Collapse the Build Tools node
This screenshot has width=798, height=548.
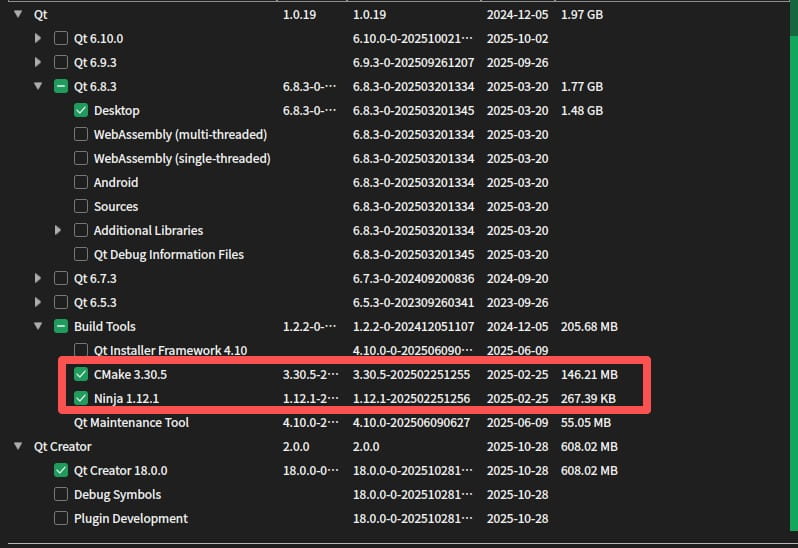(x=38, y=326)
